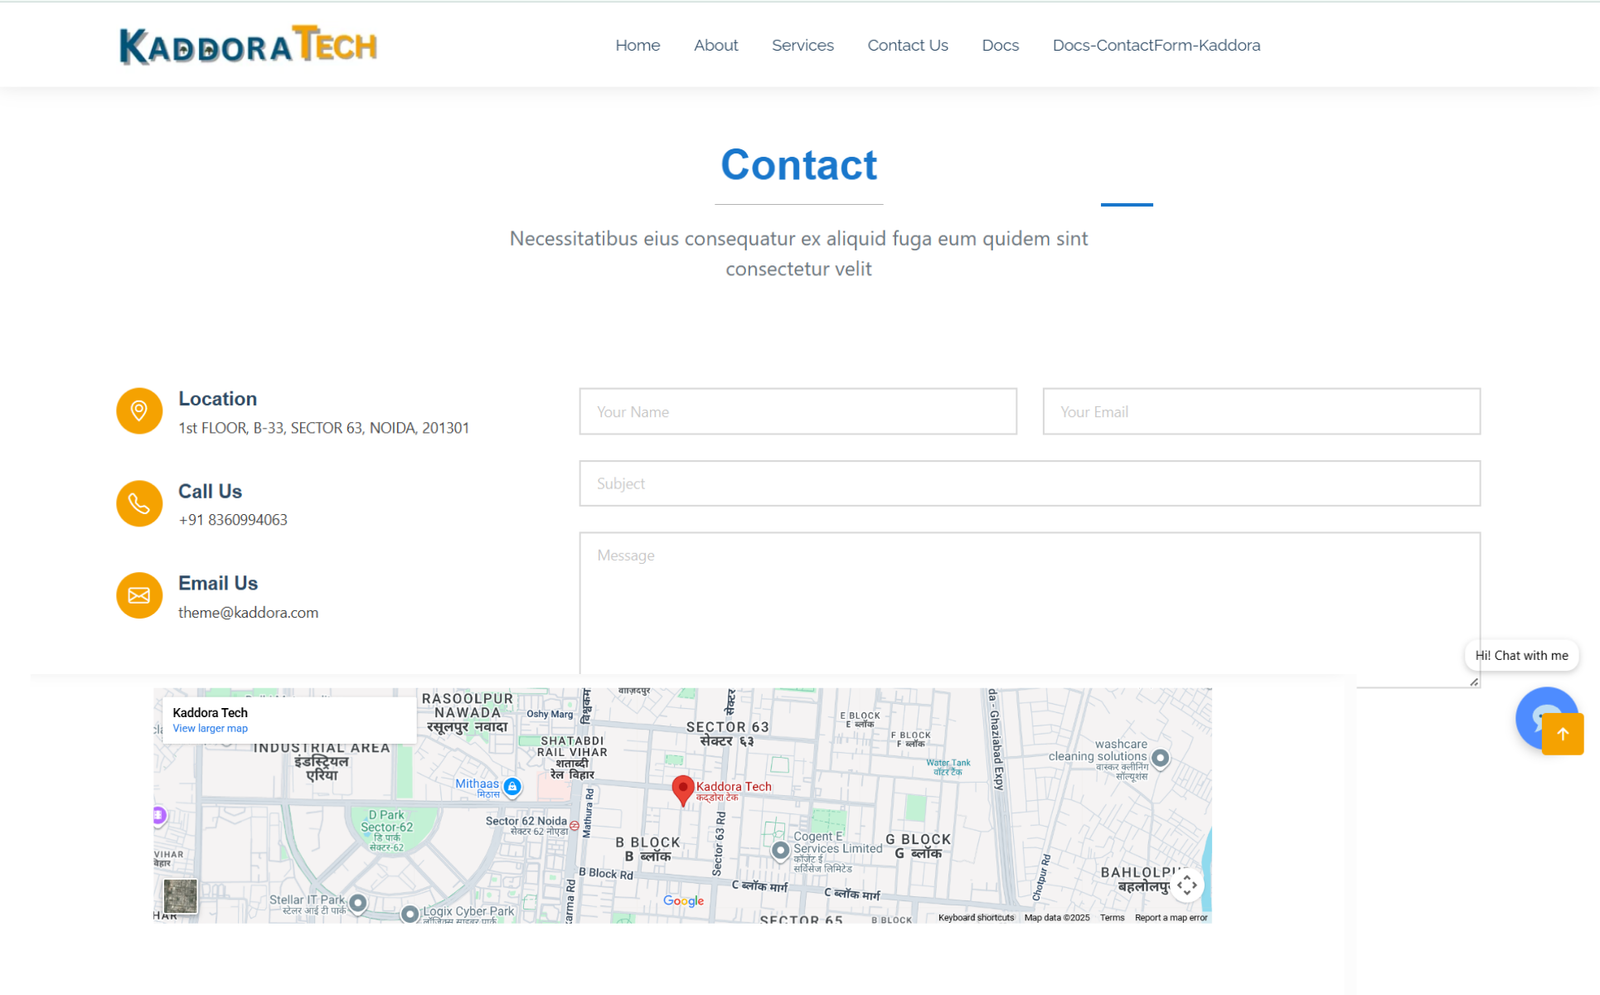
Task: Click the orange scroll-to-top arrow button
Action: [1562, 734]
